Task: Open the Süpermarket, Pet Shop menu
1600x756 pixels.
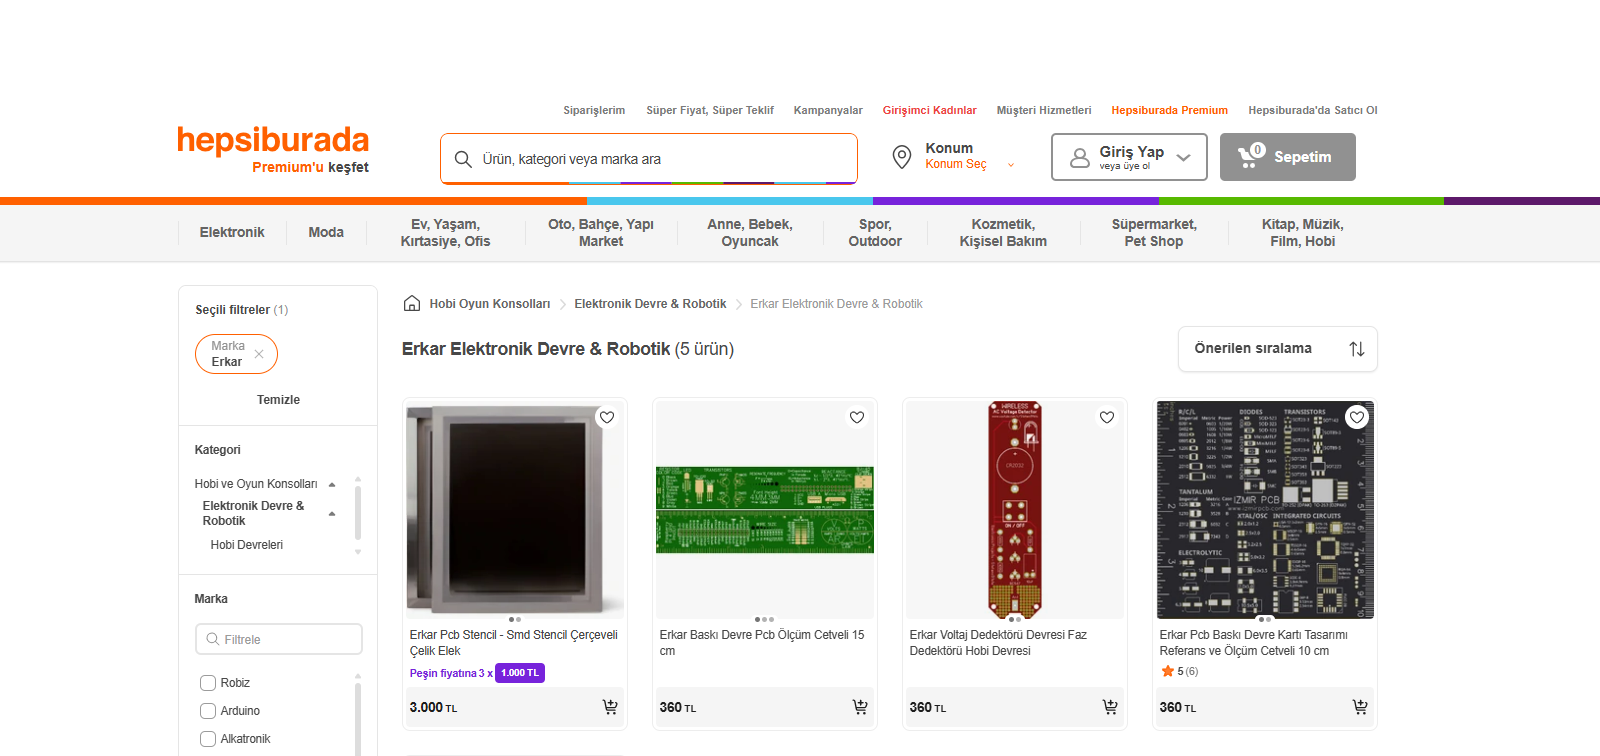Action: [x=1154, y=233]
